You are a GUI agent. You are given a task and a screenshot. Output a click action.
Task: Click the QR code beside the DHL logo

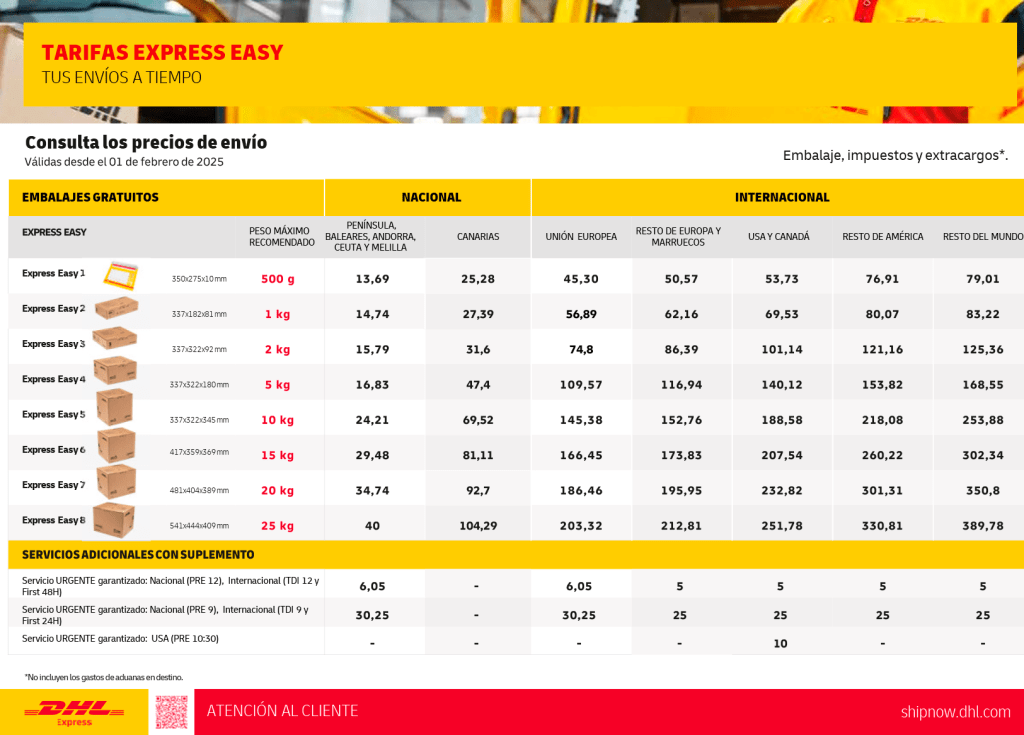[x=172, y=712]
